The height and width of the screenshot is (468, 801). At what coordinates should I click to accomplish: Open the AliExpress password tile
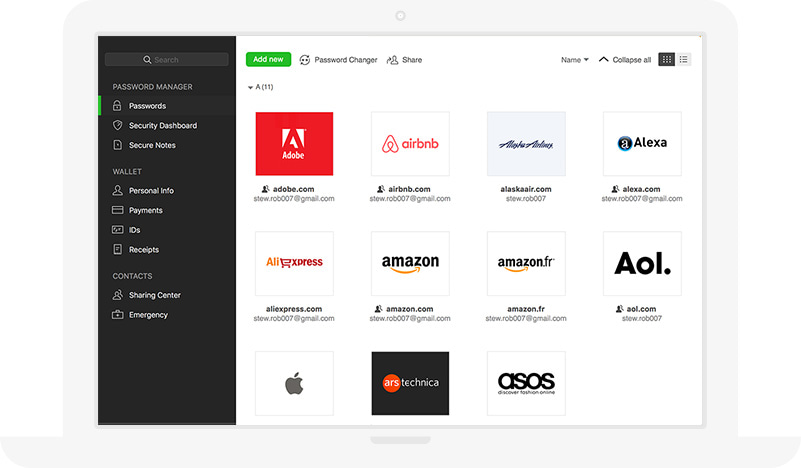[294, 264]
